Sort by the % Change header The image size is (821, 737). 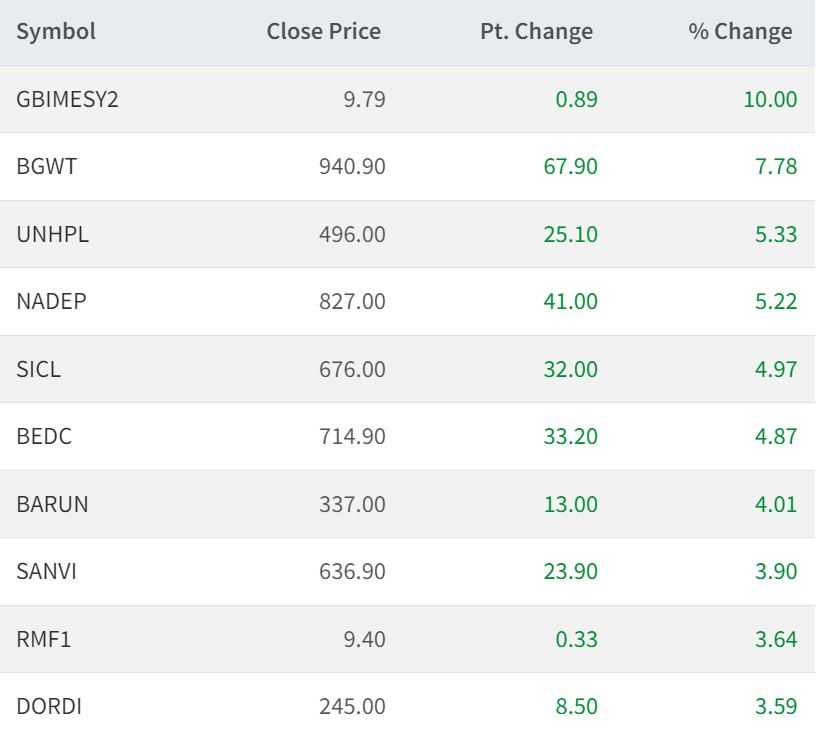[740, 32]
